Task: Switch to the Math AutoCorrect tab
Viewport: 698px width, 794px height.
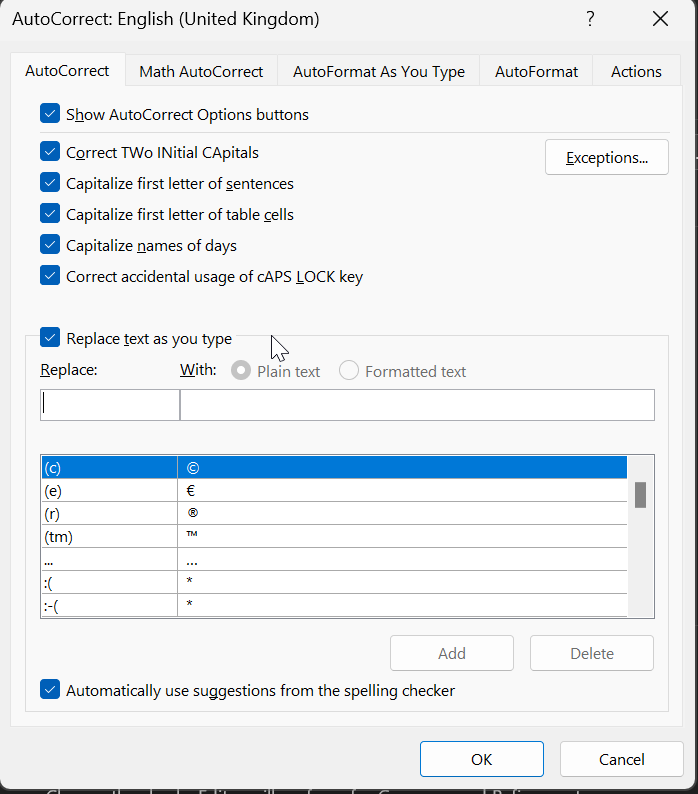Action: (201, 71)
